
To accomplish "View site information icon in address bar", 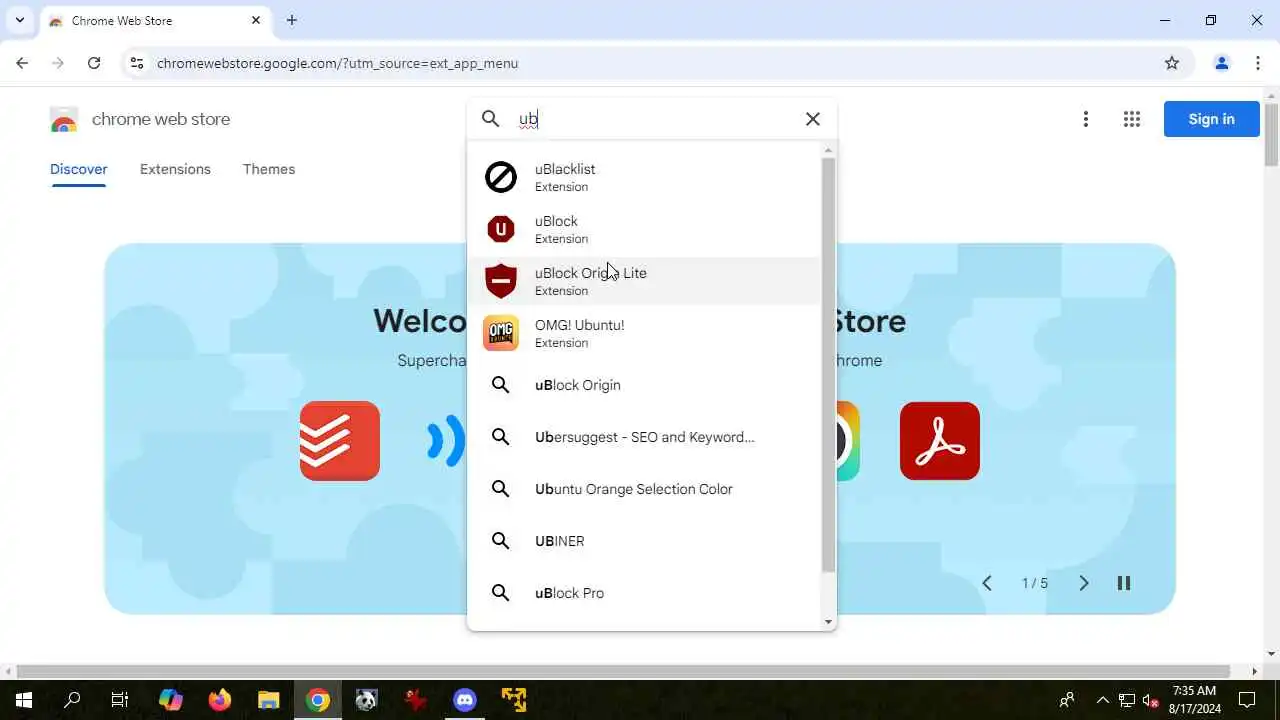I will pyautogui.click(x=137, y=63).
